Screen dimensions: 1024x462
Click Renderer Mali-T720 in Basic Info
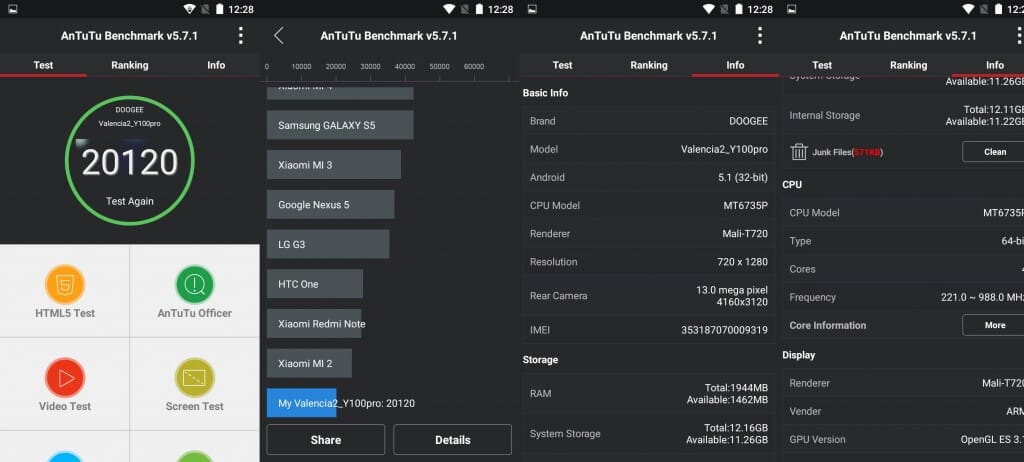click(649, 233)
